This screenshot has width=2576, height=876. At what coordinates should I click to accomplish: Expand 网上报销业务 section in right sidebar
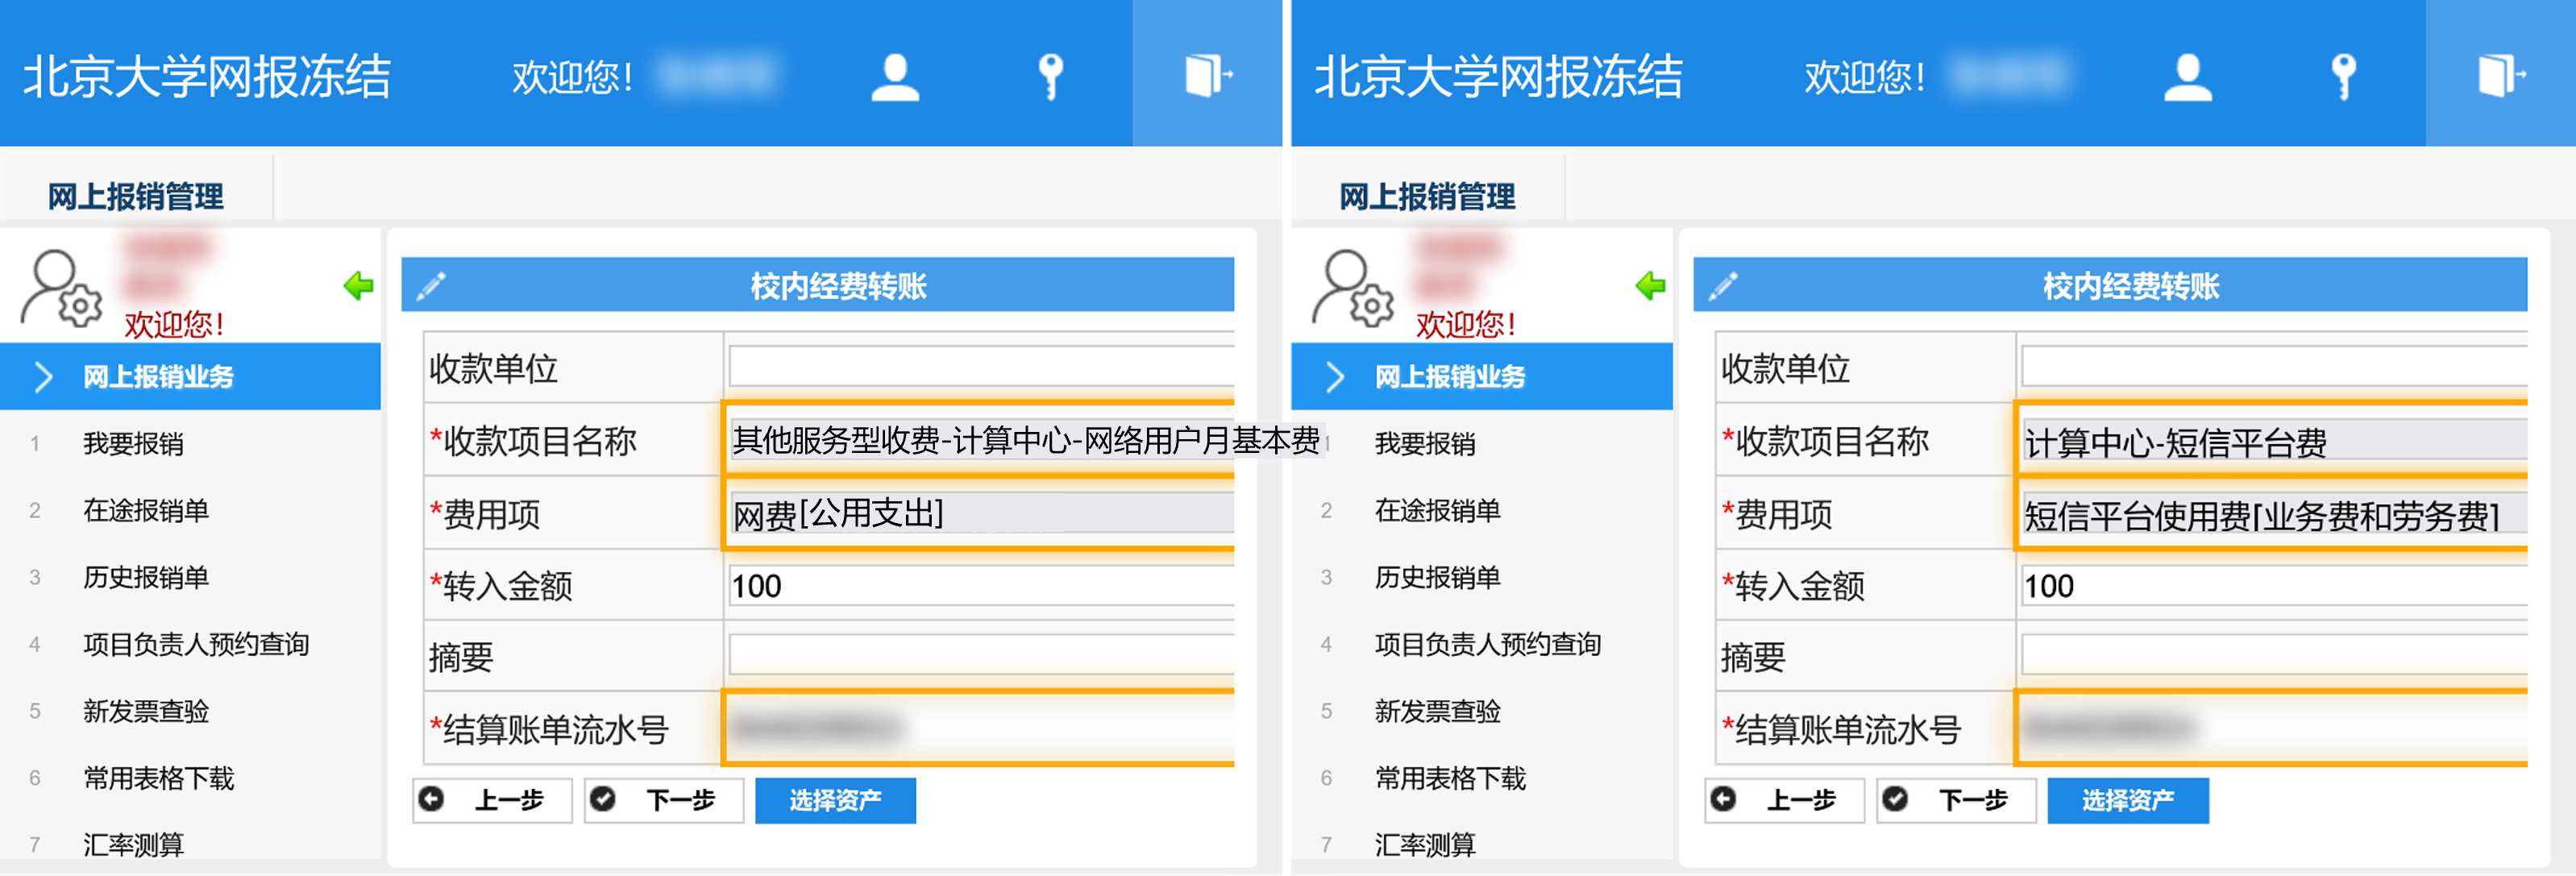click(1450, 377)
